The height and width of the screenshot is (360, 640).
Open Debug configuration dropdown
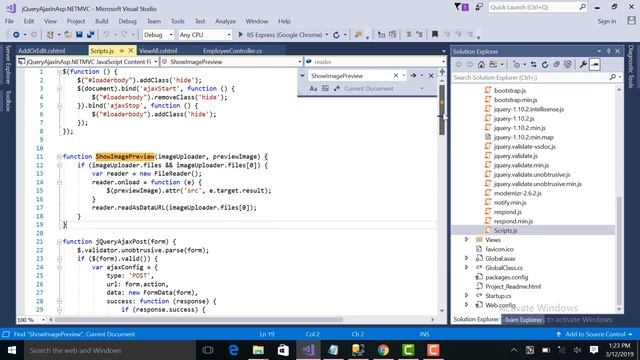(158, 35)
